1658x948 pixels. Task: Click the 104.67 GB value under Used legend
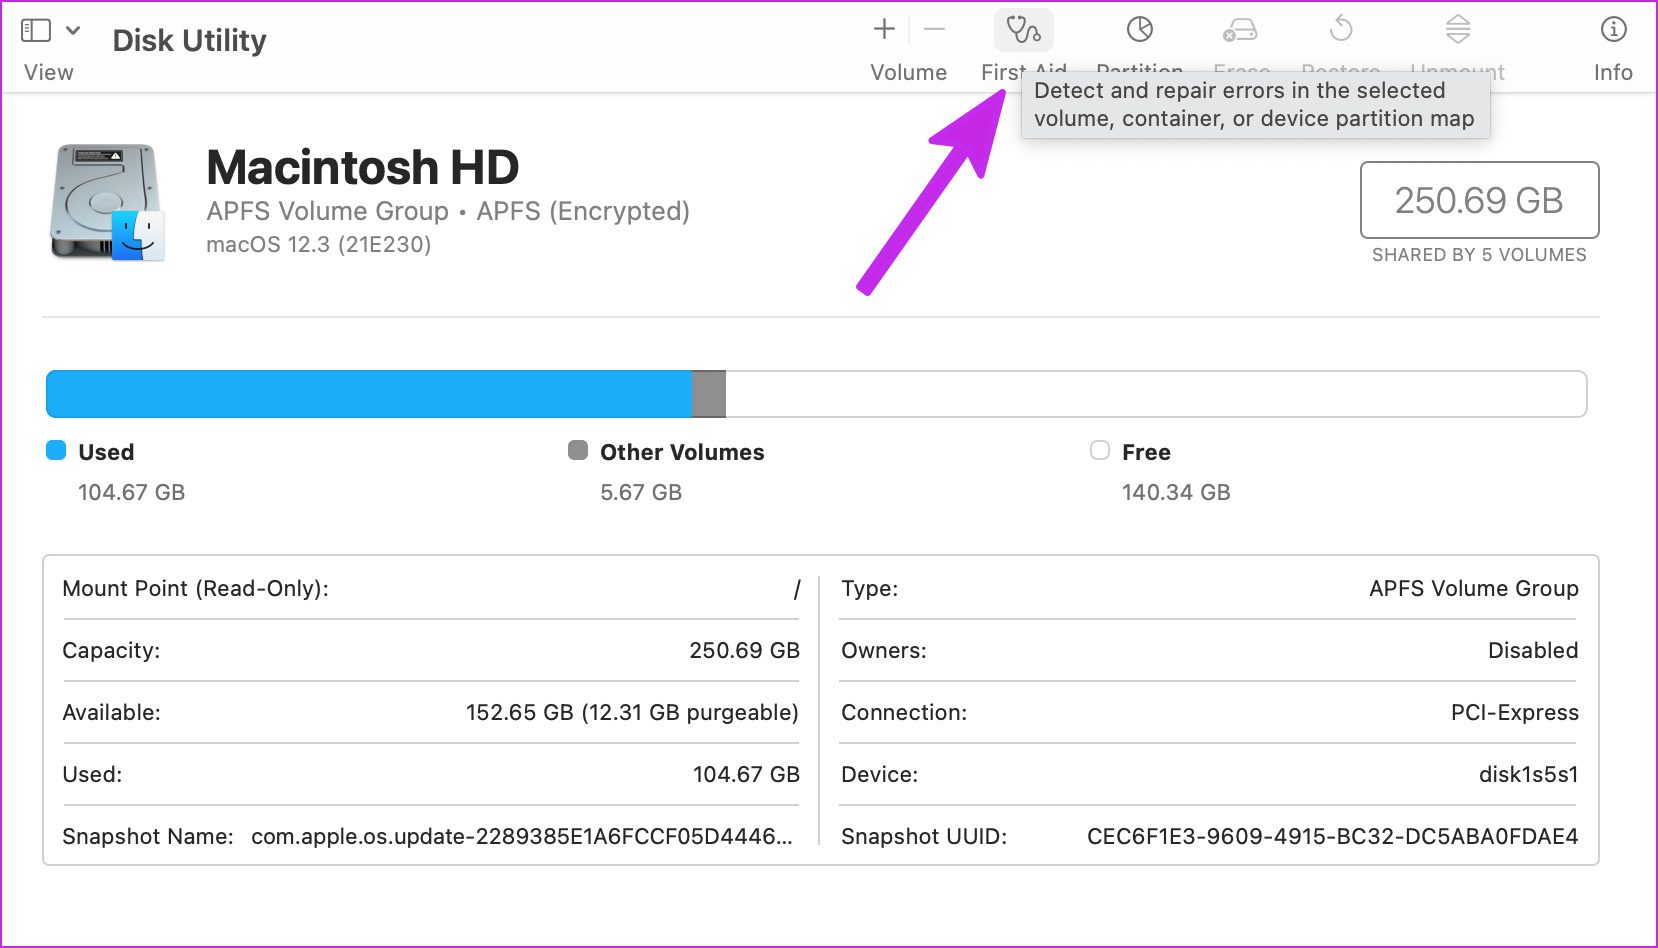[x=132, y=492]
